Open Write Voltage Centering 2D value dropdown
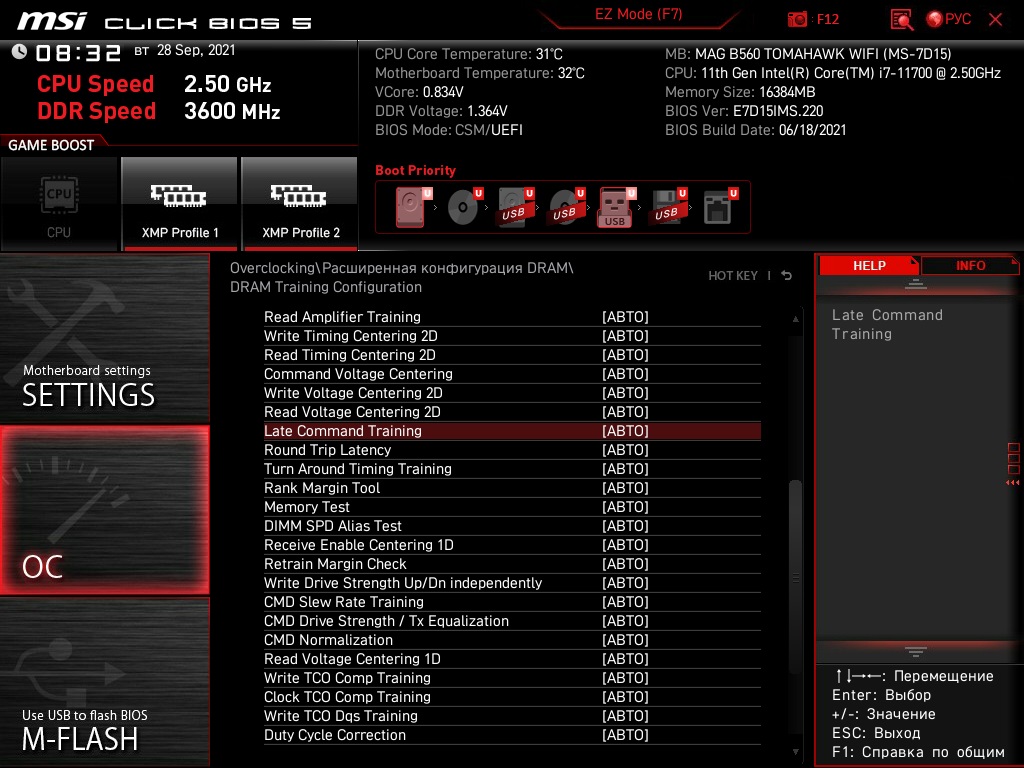This screenshot has height=768, width=1024. click(x=625, y=392)
